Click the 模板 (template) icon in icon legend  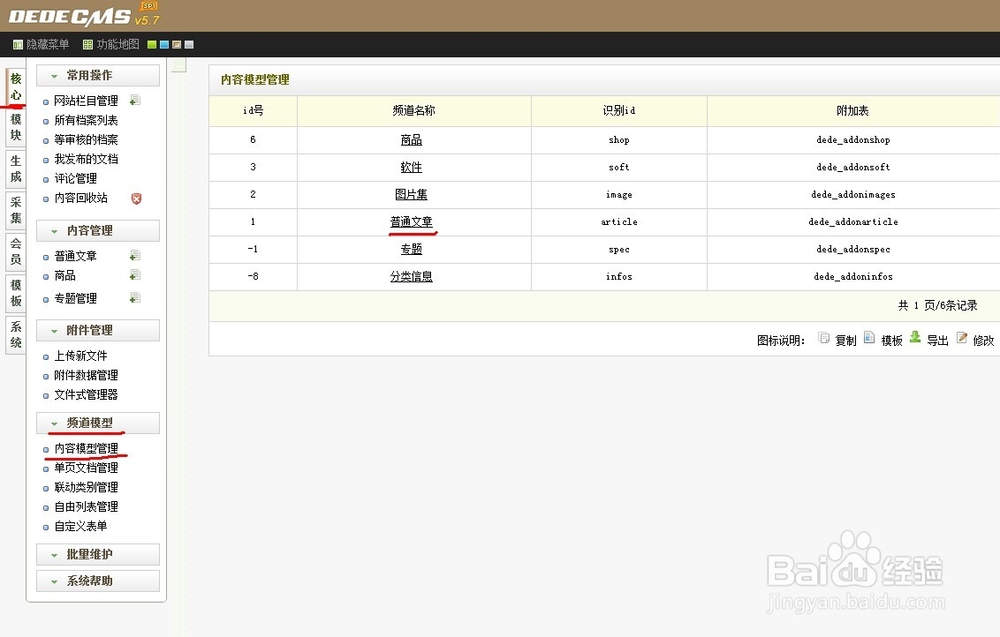867,338
